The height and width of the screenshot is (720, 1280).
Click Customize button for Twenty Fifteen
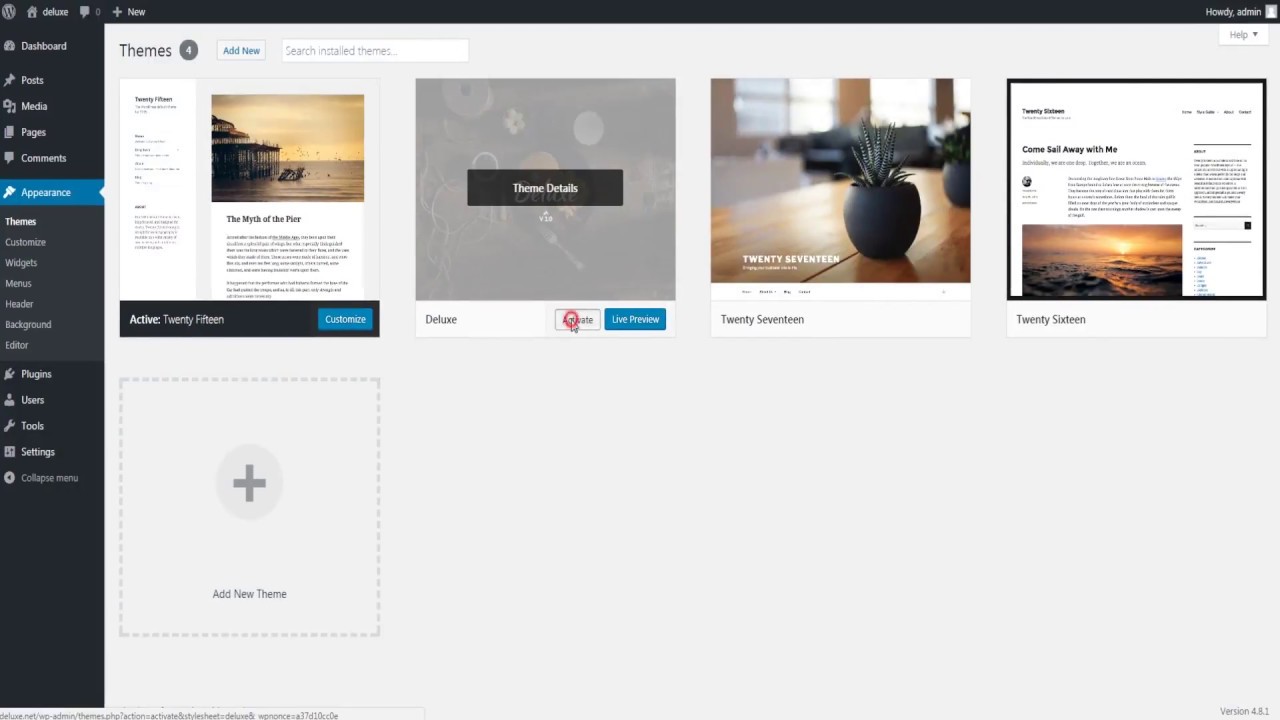click(x=345, y=319)
